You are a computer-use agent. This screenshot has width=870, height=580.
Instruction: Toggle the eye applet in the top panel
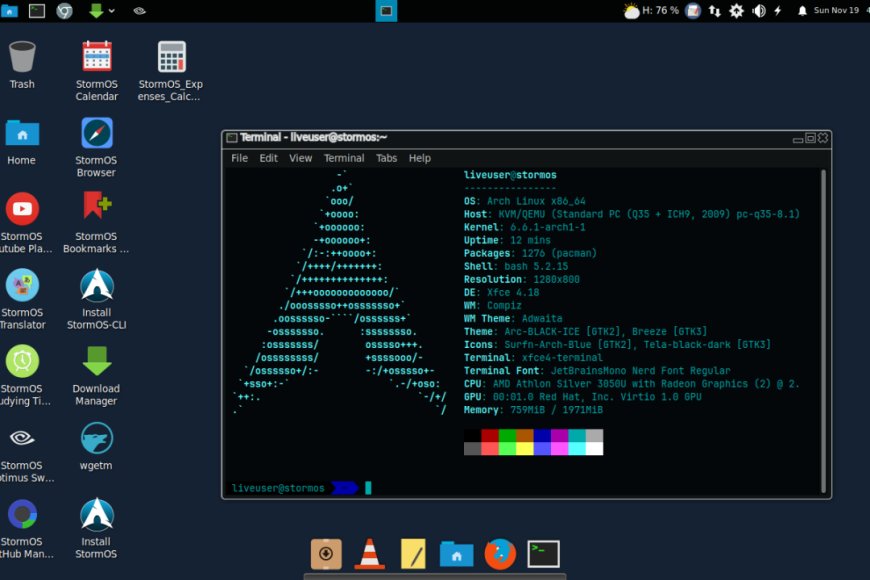(141, 10)
